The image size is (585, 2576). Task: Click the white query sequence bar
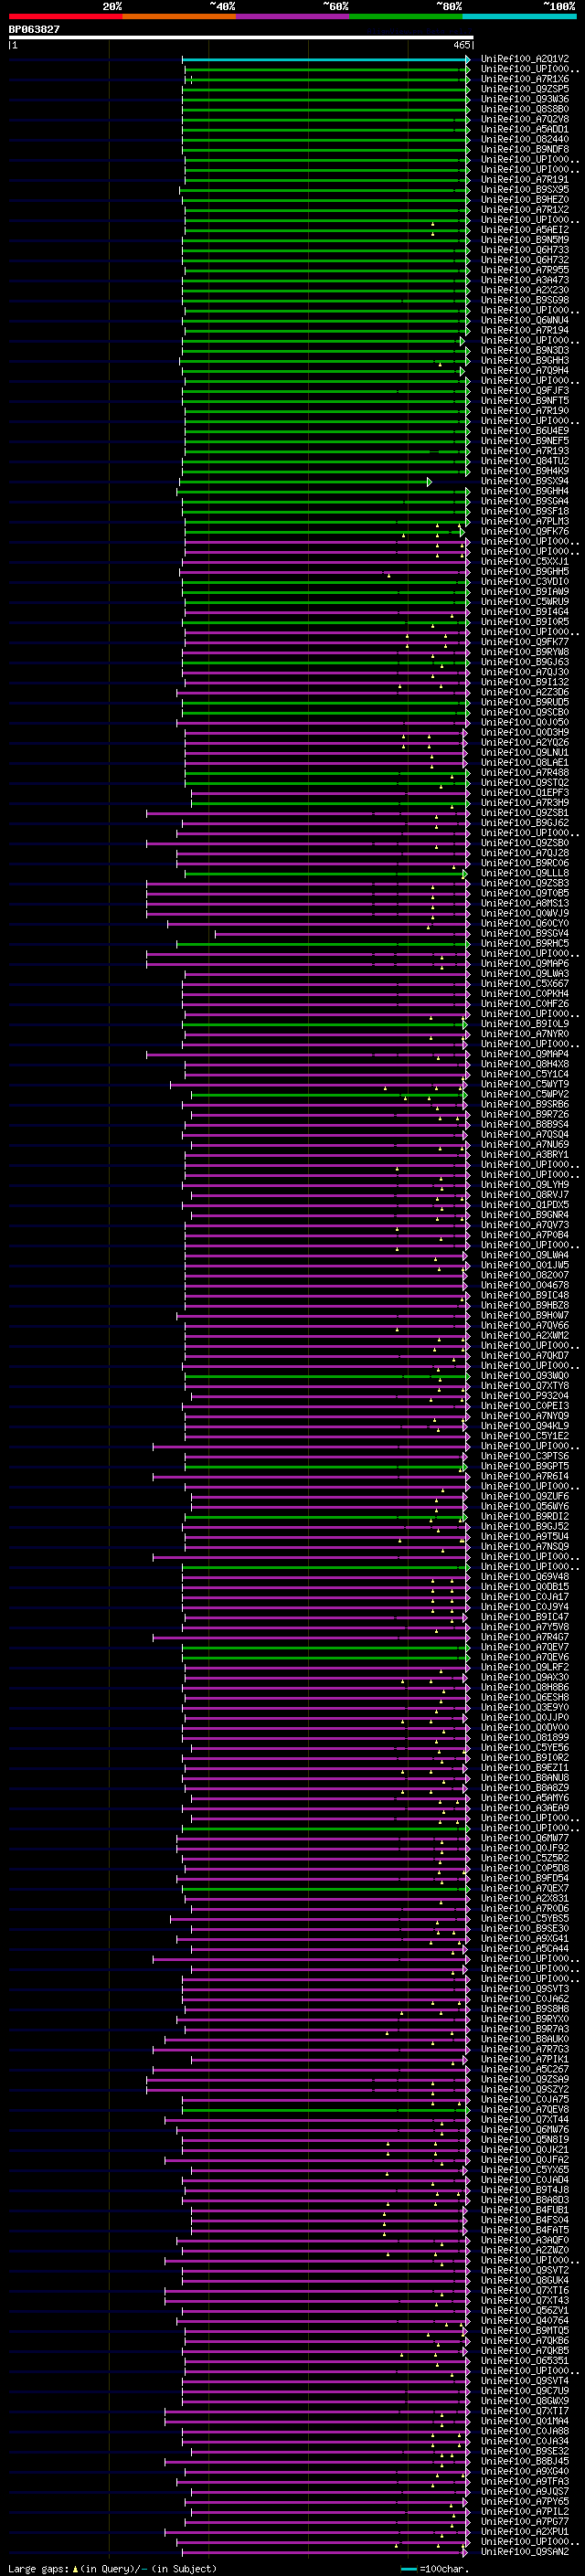pos(241,38)
